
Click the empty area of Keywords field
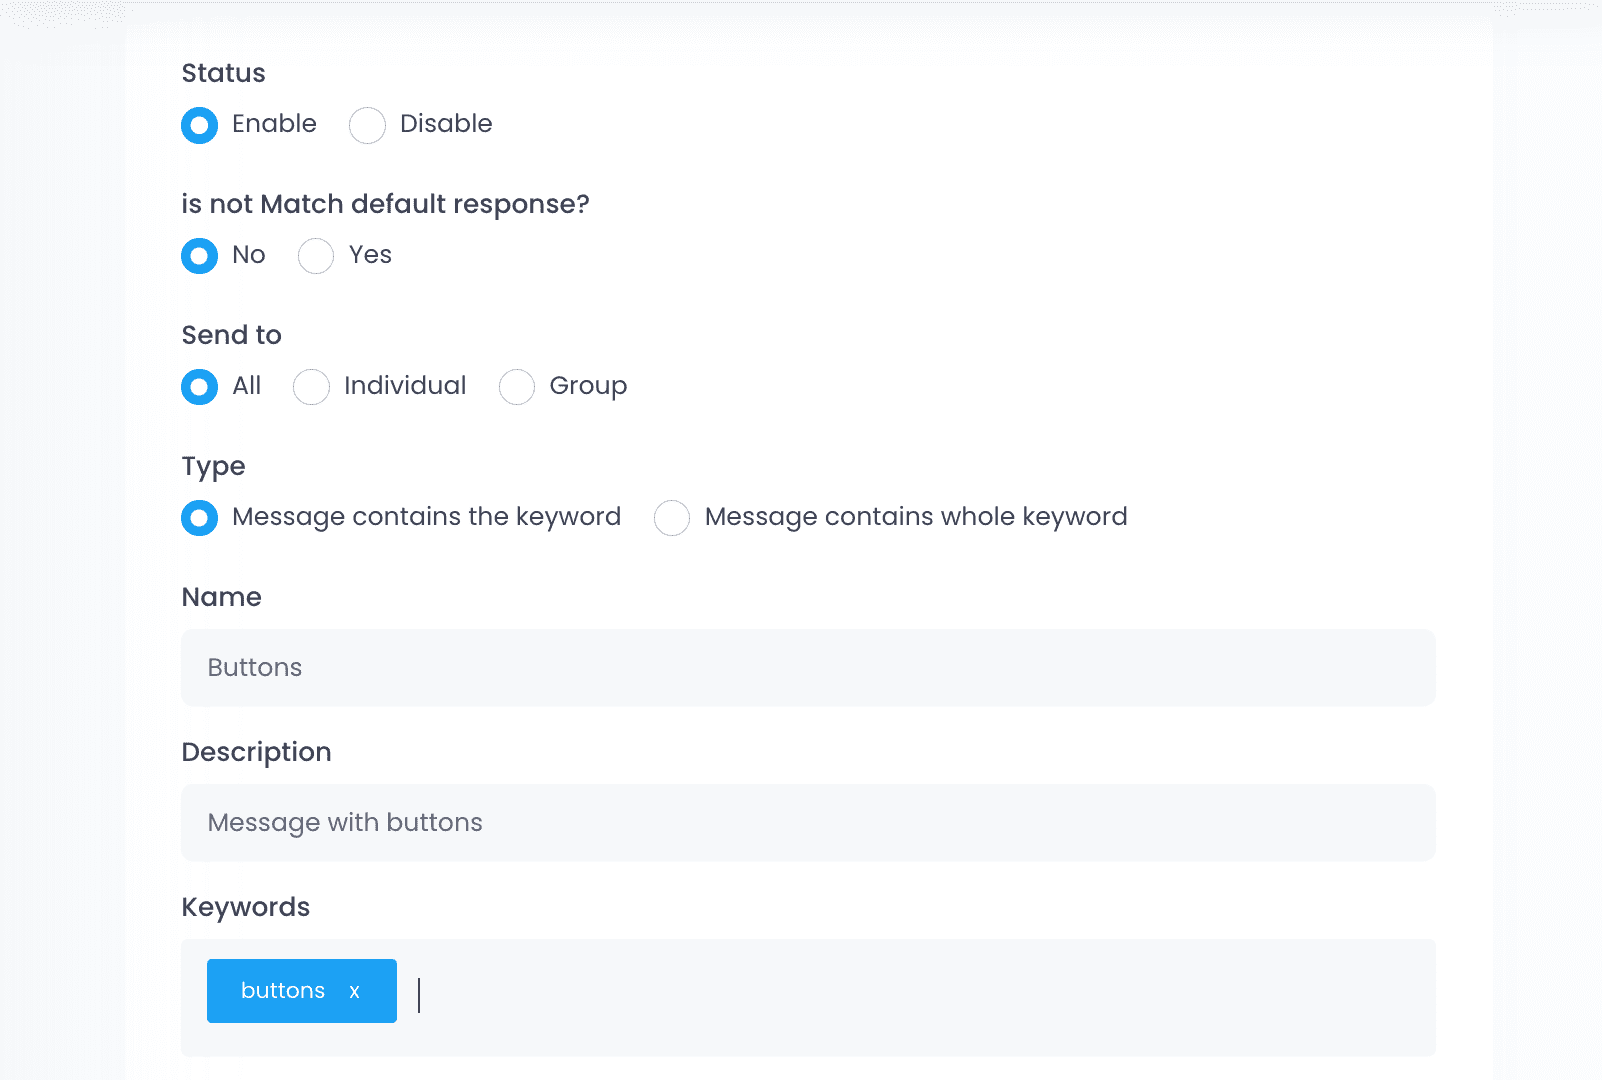(x=900, y=997)
